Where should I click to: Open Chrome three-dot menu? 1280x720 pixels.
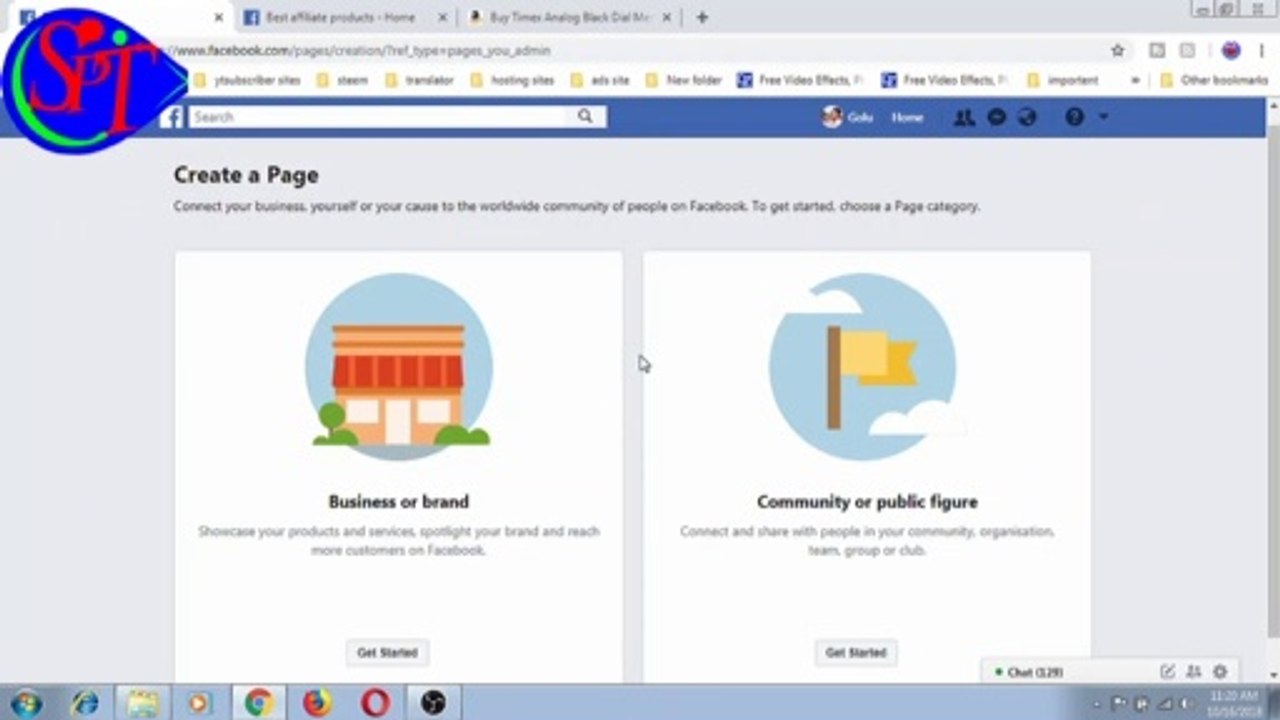1263,50
